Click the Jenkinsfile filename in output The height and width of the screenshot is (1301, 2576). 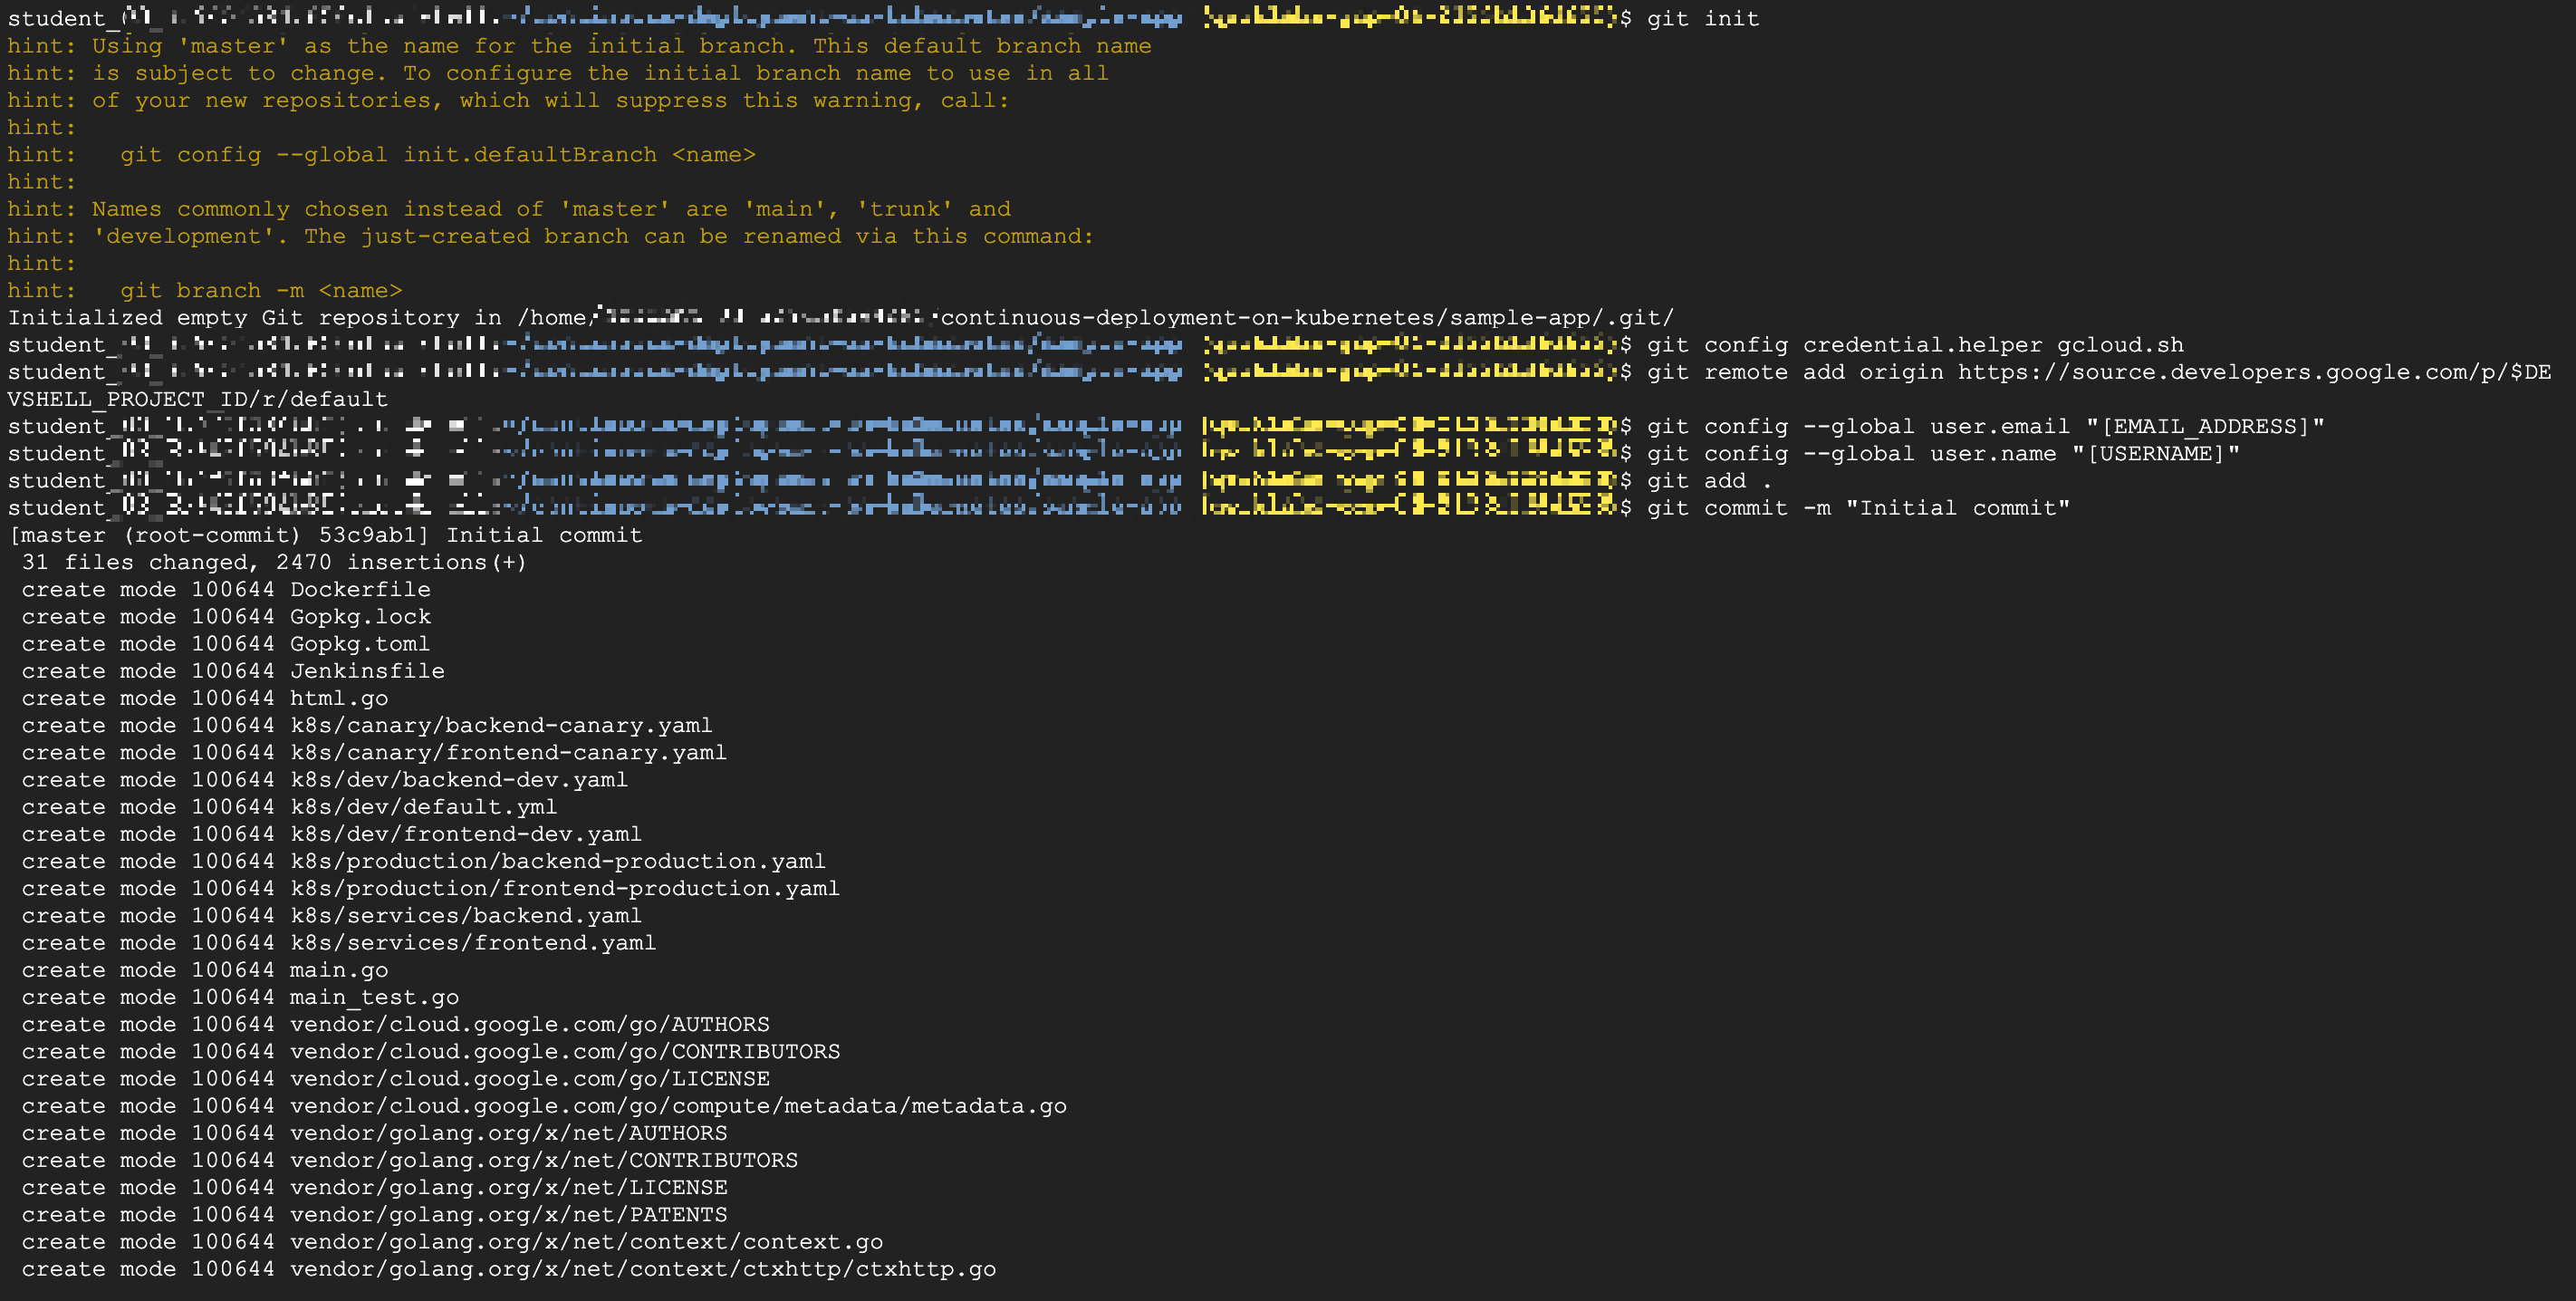pos(367,671)
